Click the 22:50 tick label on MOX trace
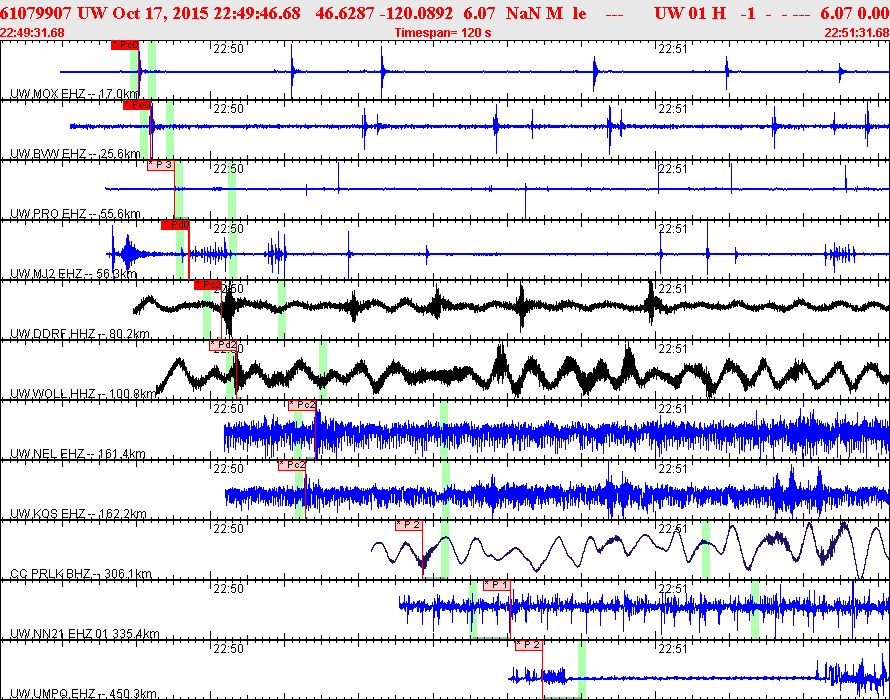Image resolution: width=890 pixels, height=700 pixels. (228, 49)
